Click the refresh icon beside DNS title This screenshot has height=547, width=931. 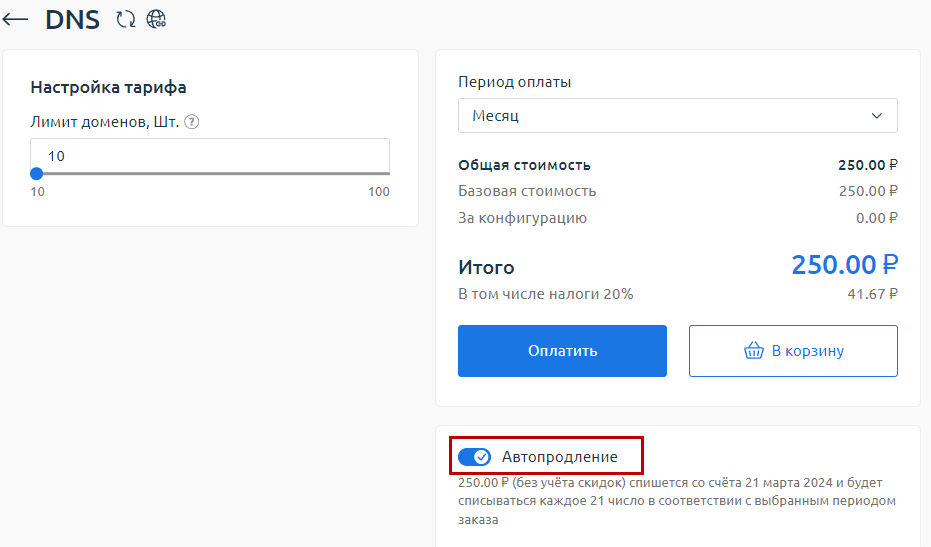[125, 19]
